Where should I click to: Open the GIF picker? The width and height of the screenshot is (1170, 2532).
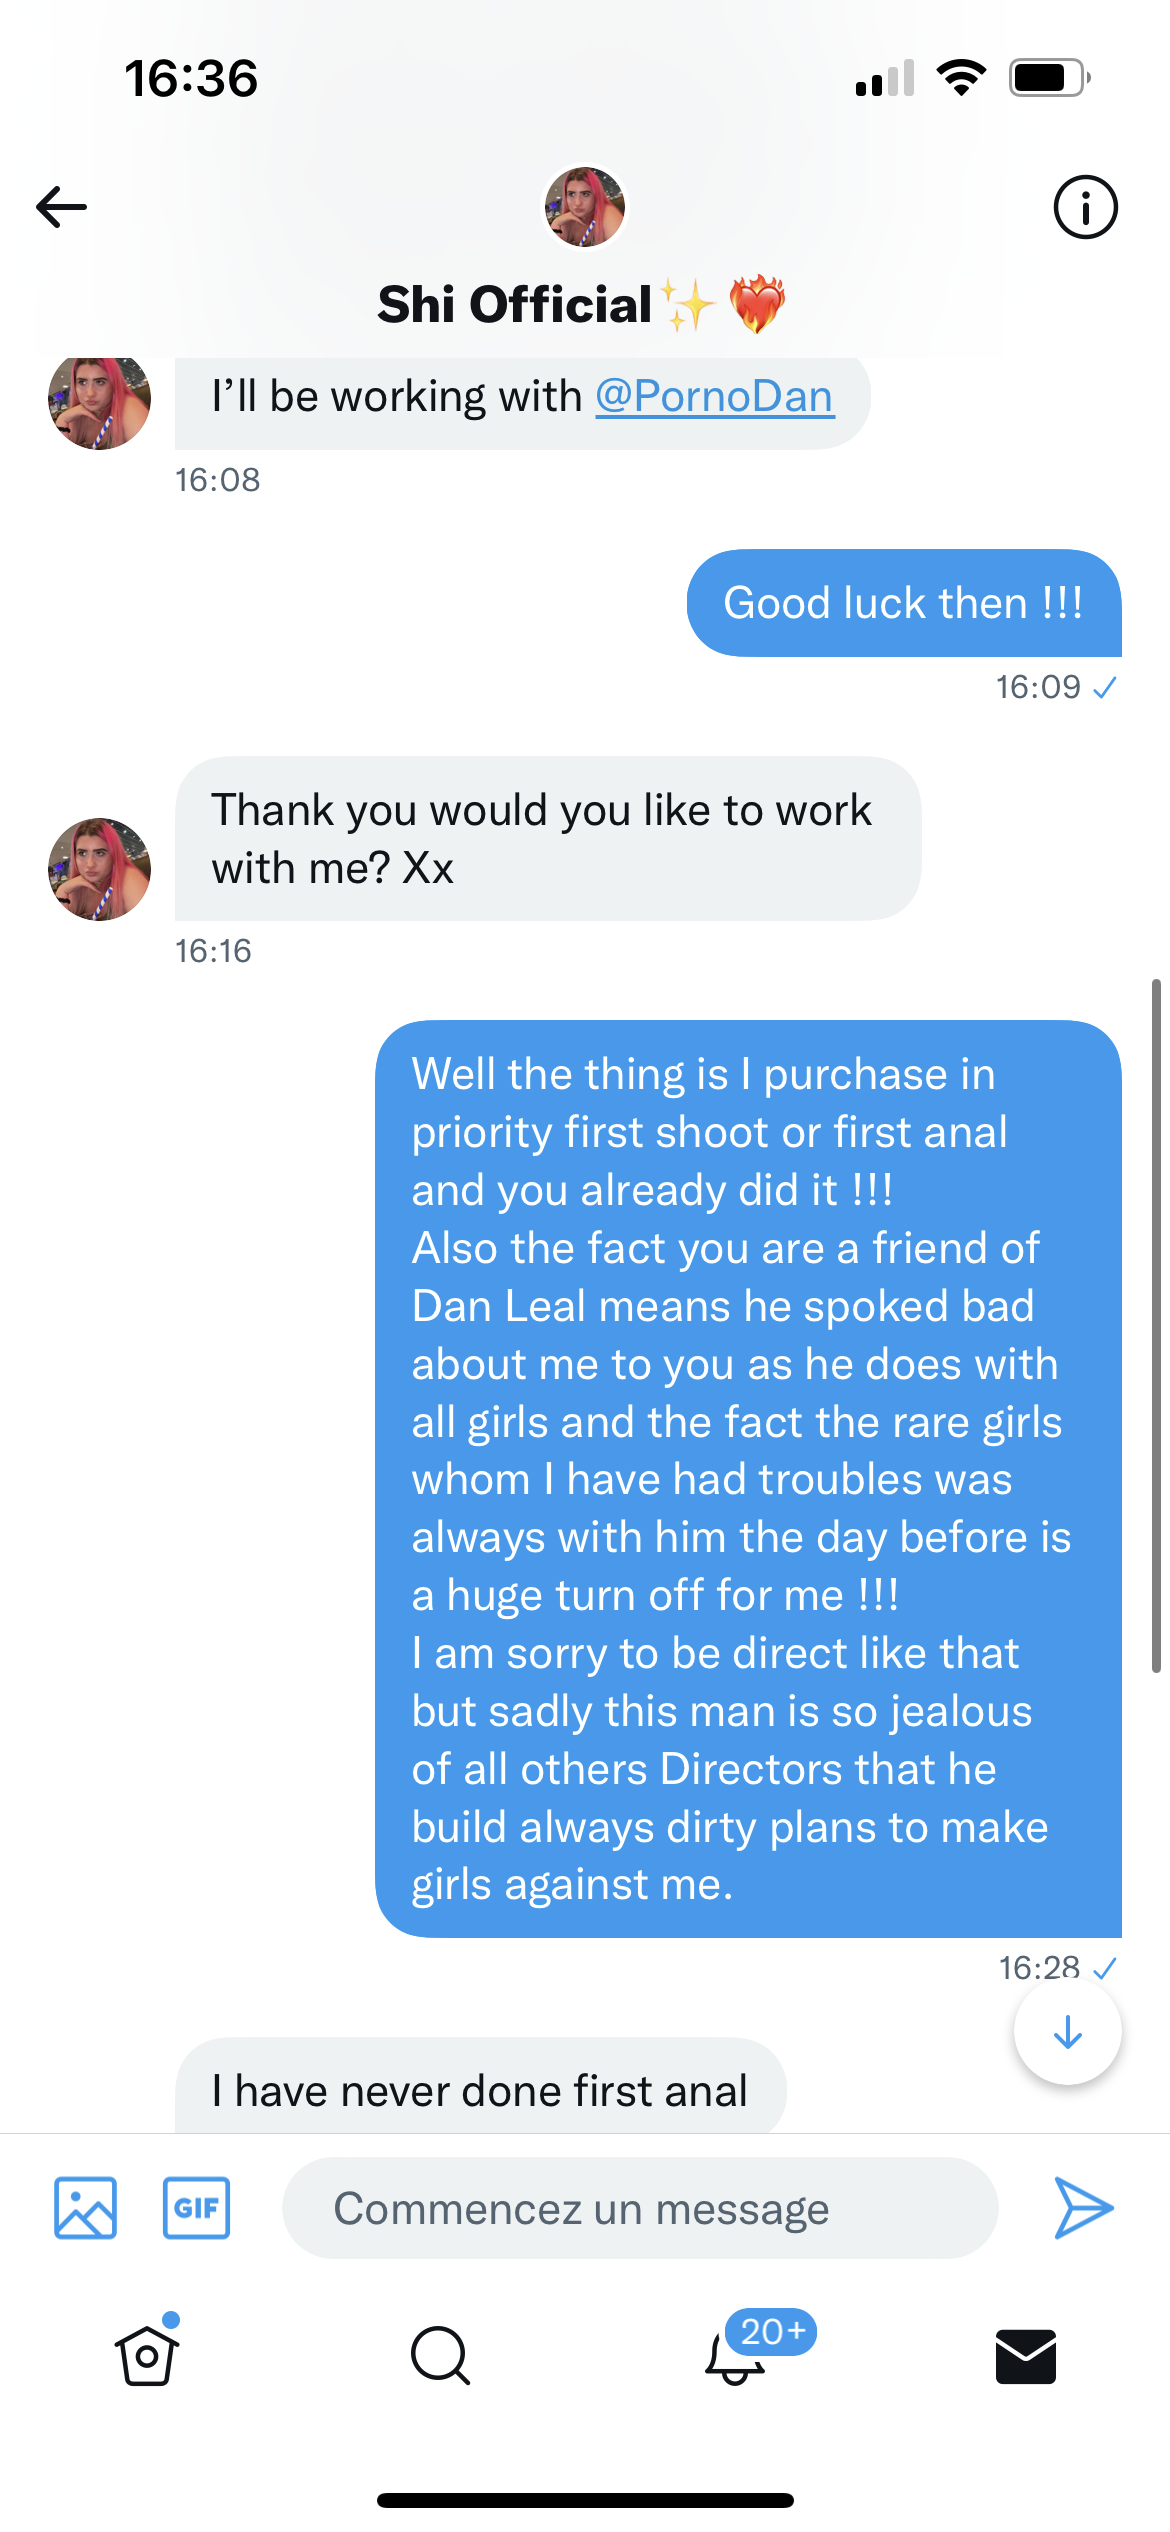click(x=196, y=2207)
